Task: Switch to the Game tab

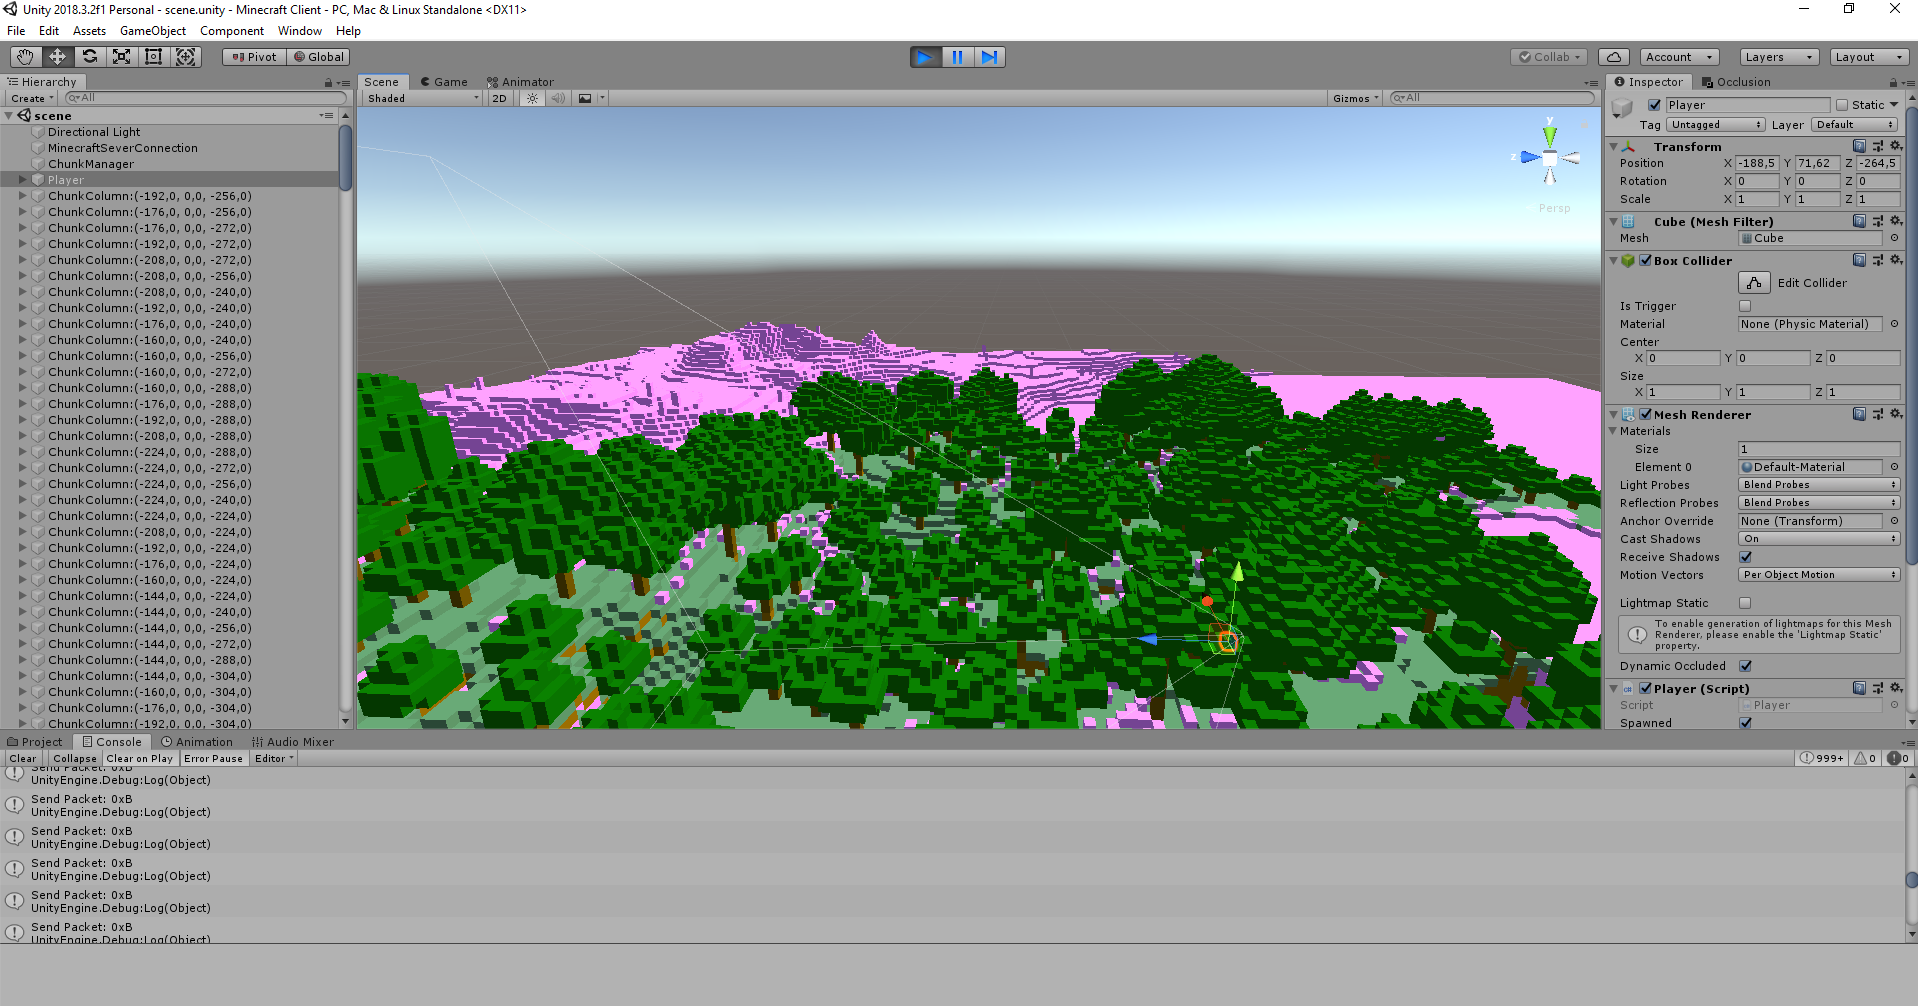Action: coord(444,82)
